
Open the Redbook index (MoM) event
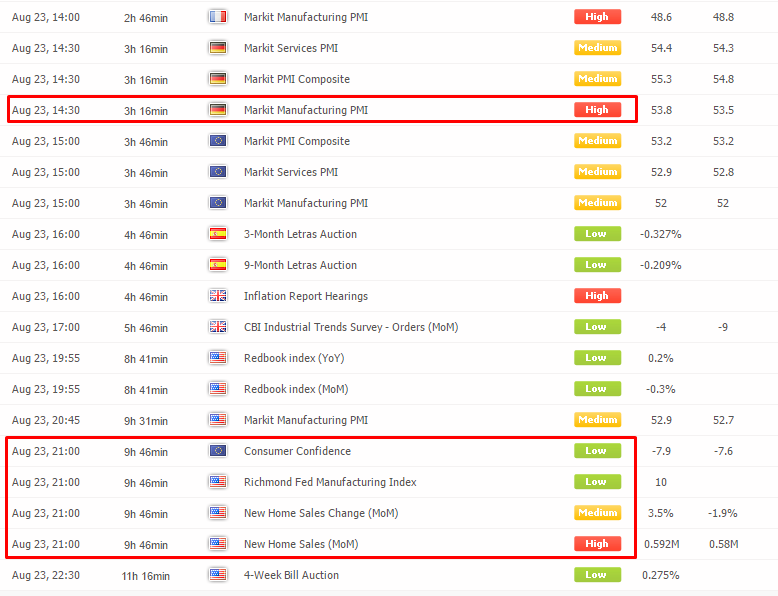pyautogui.click(x=296, y=390)
